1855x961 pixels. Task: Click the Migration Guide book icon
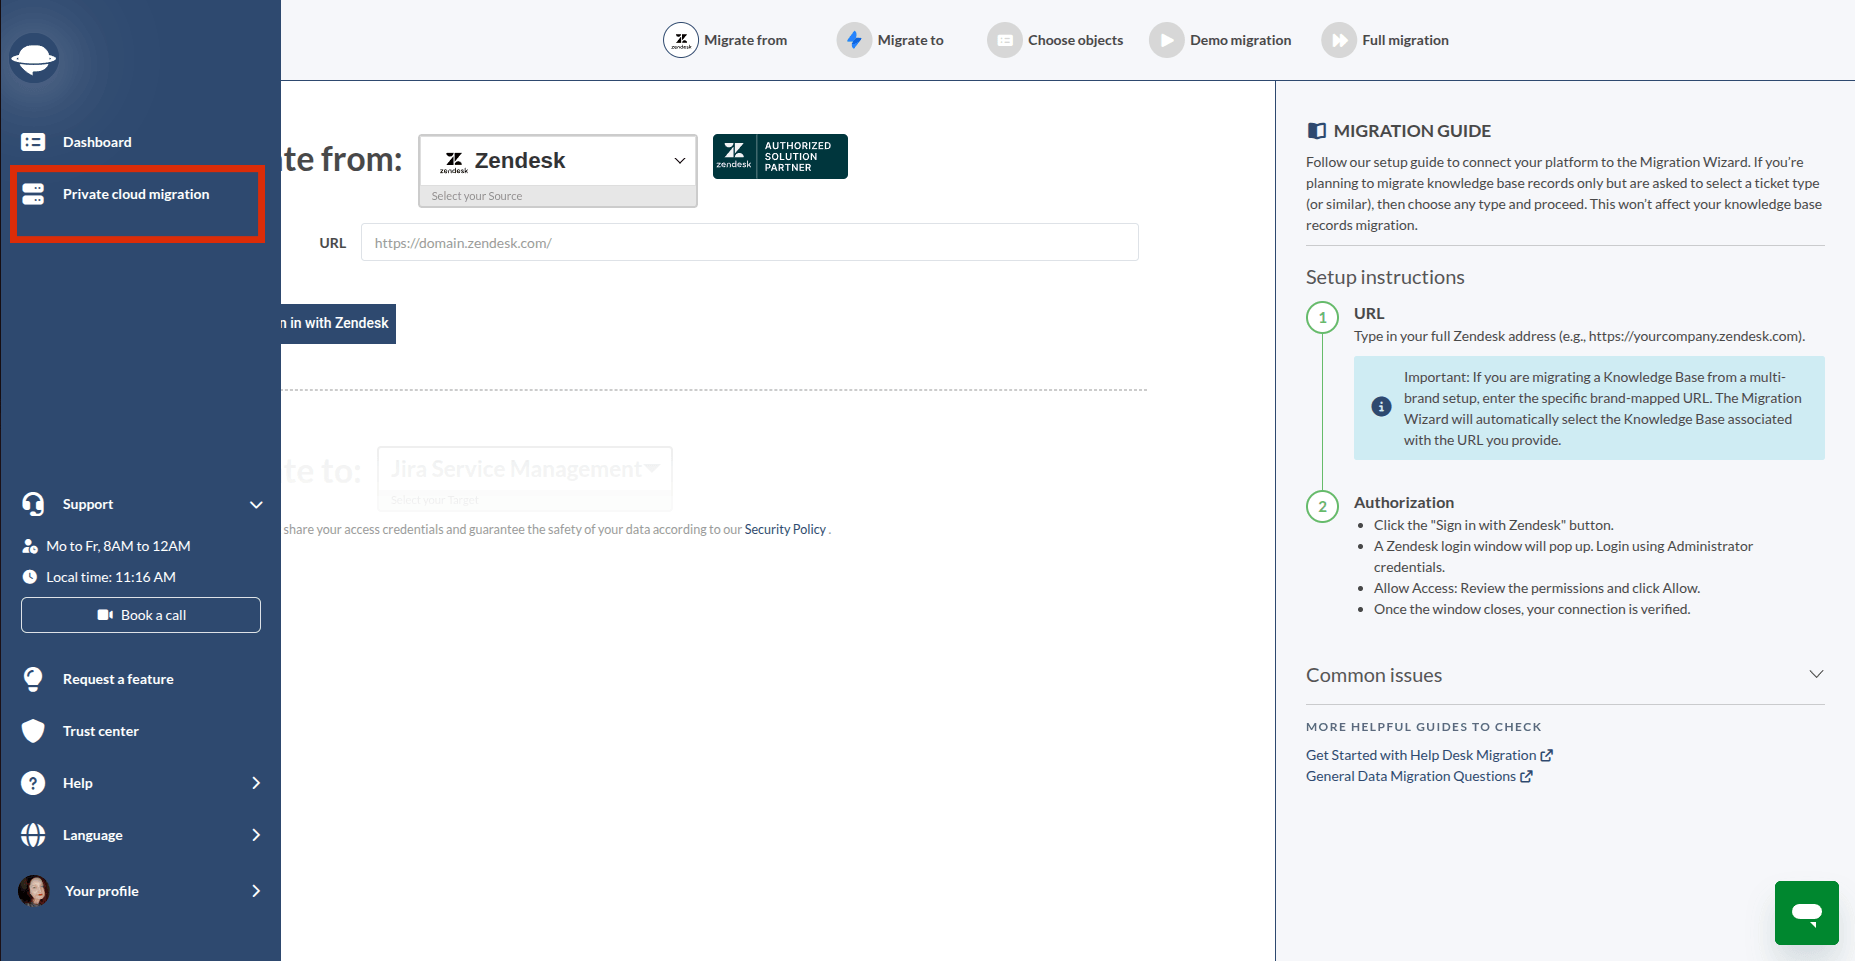coord(1317,131)
